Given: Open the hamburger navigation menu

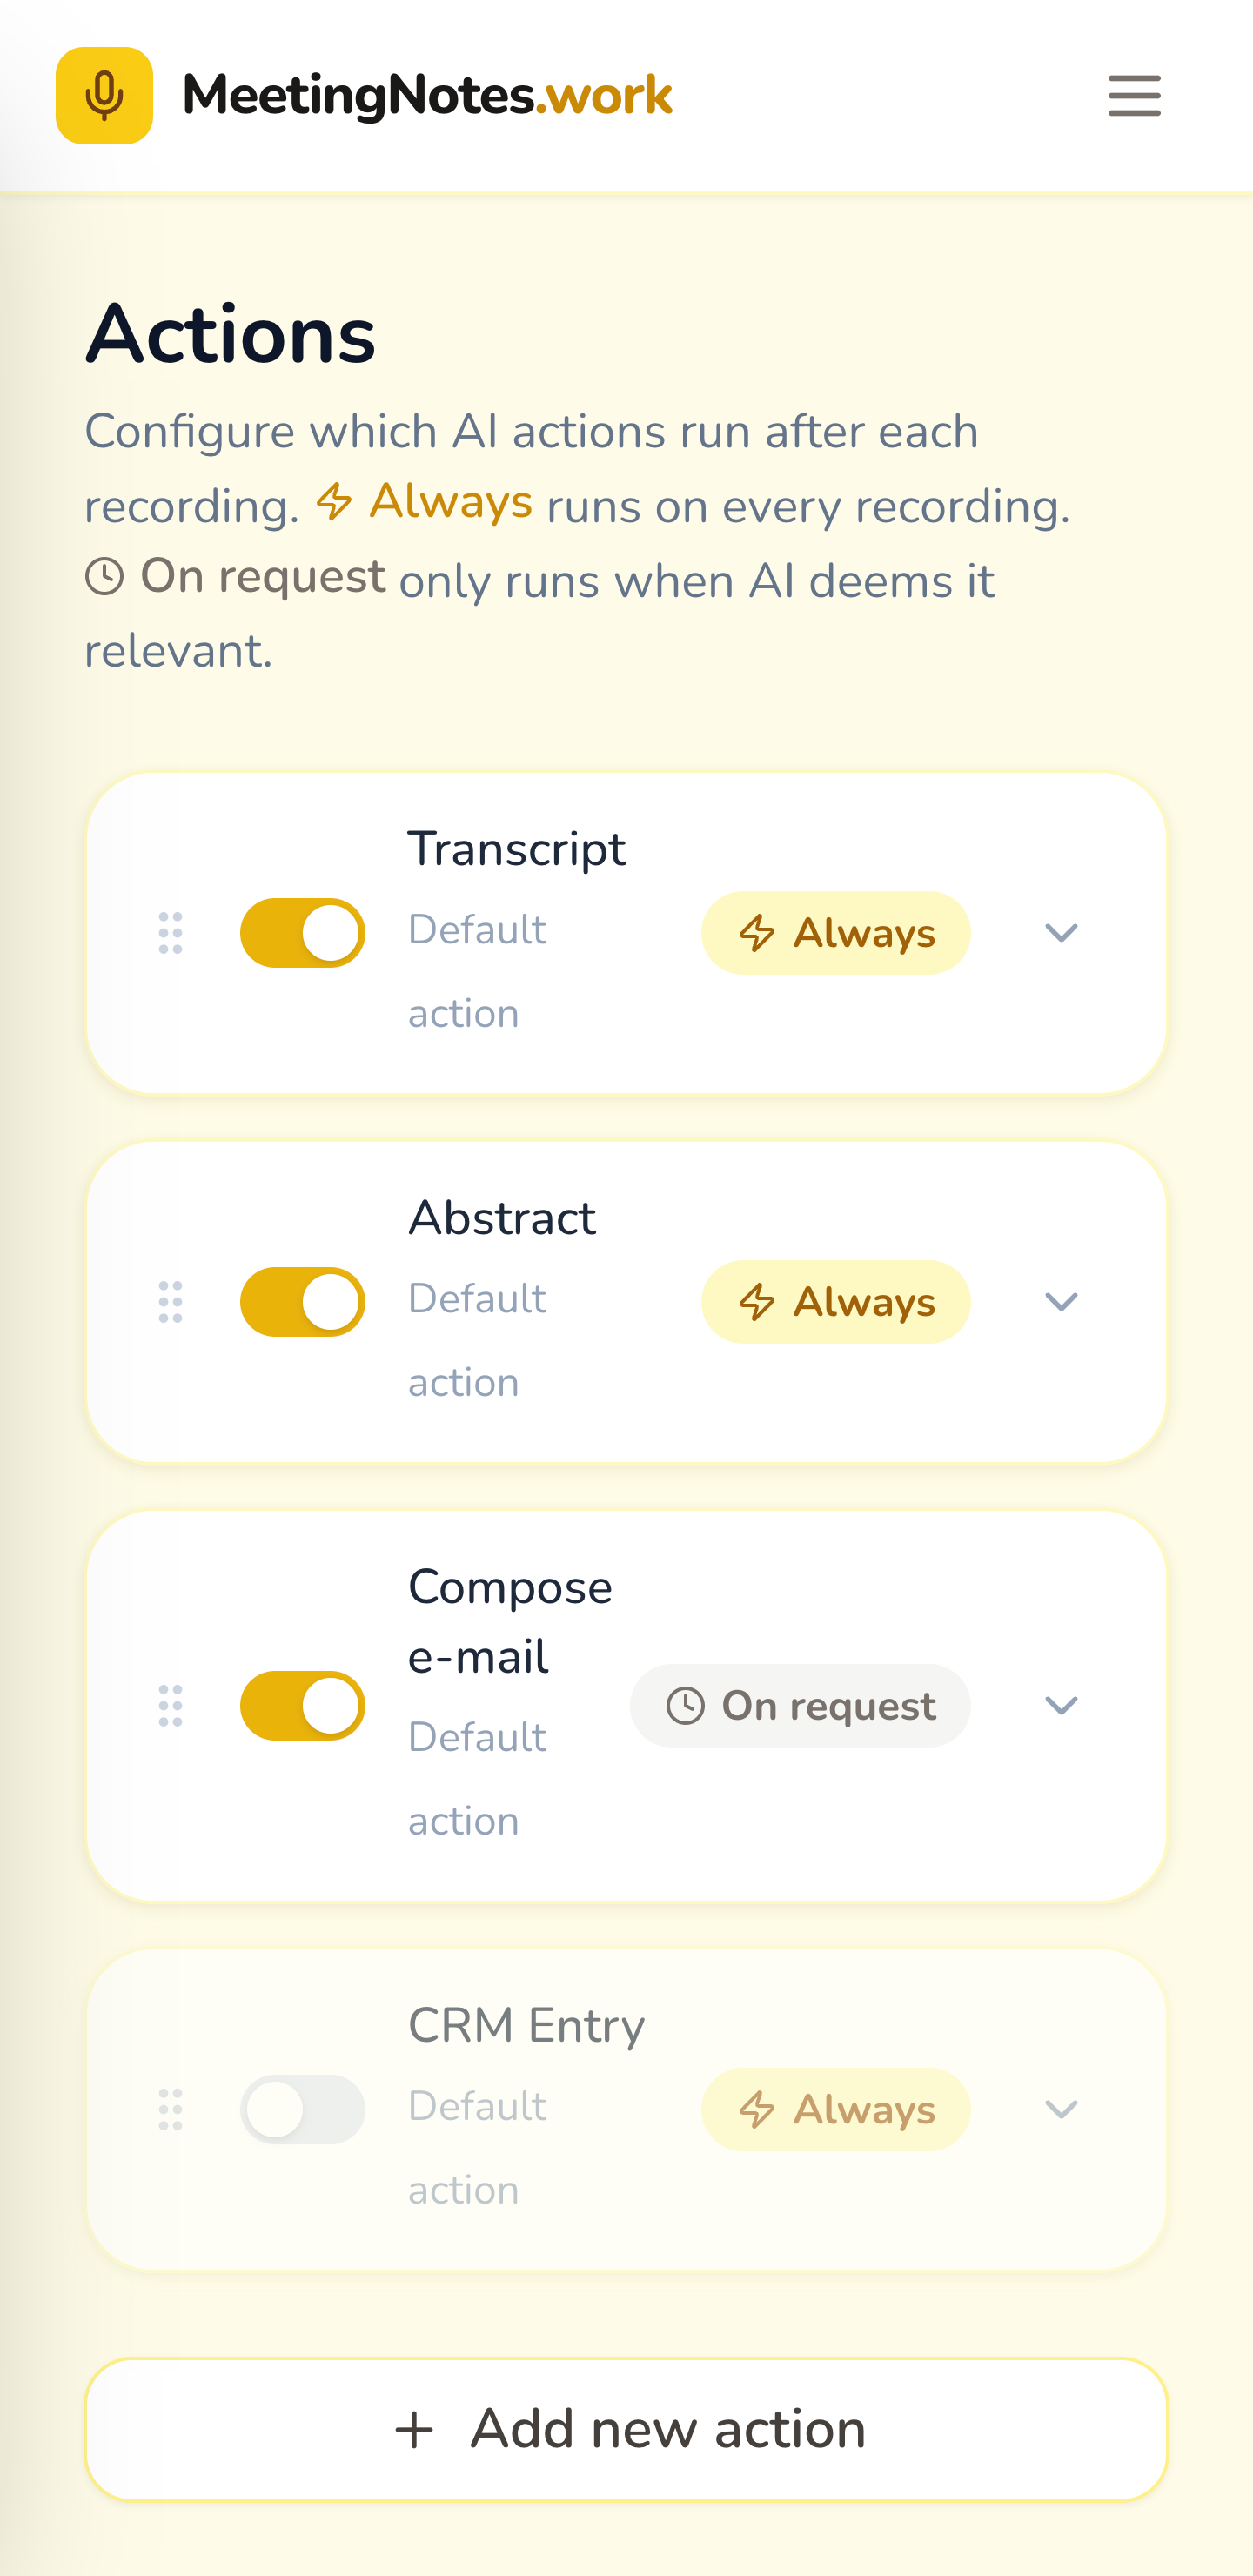Looking at the screenshot, I should click(x=1133, y=96).
